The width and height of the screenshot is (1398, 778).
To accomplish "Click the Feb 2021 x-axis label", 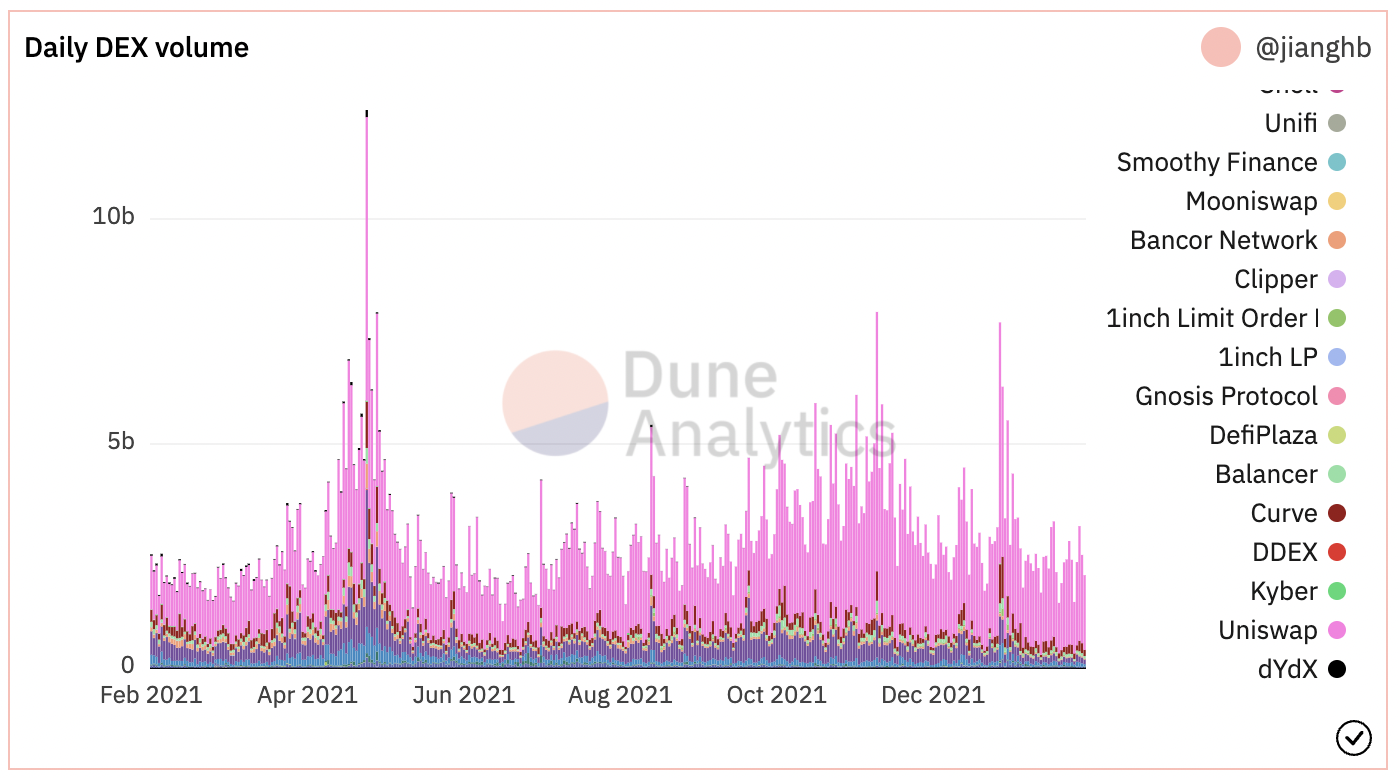I will [151, 695].
